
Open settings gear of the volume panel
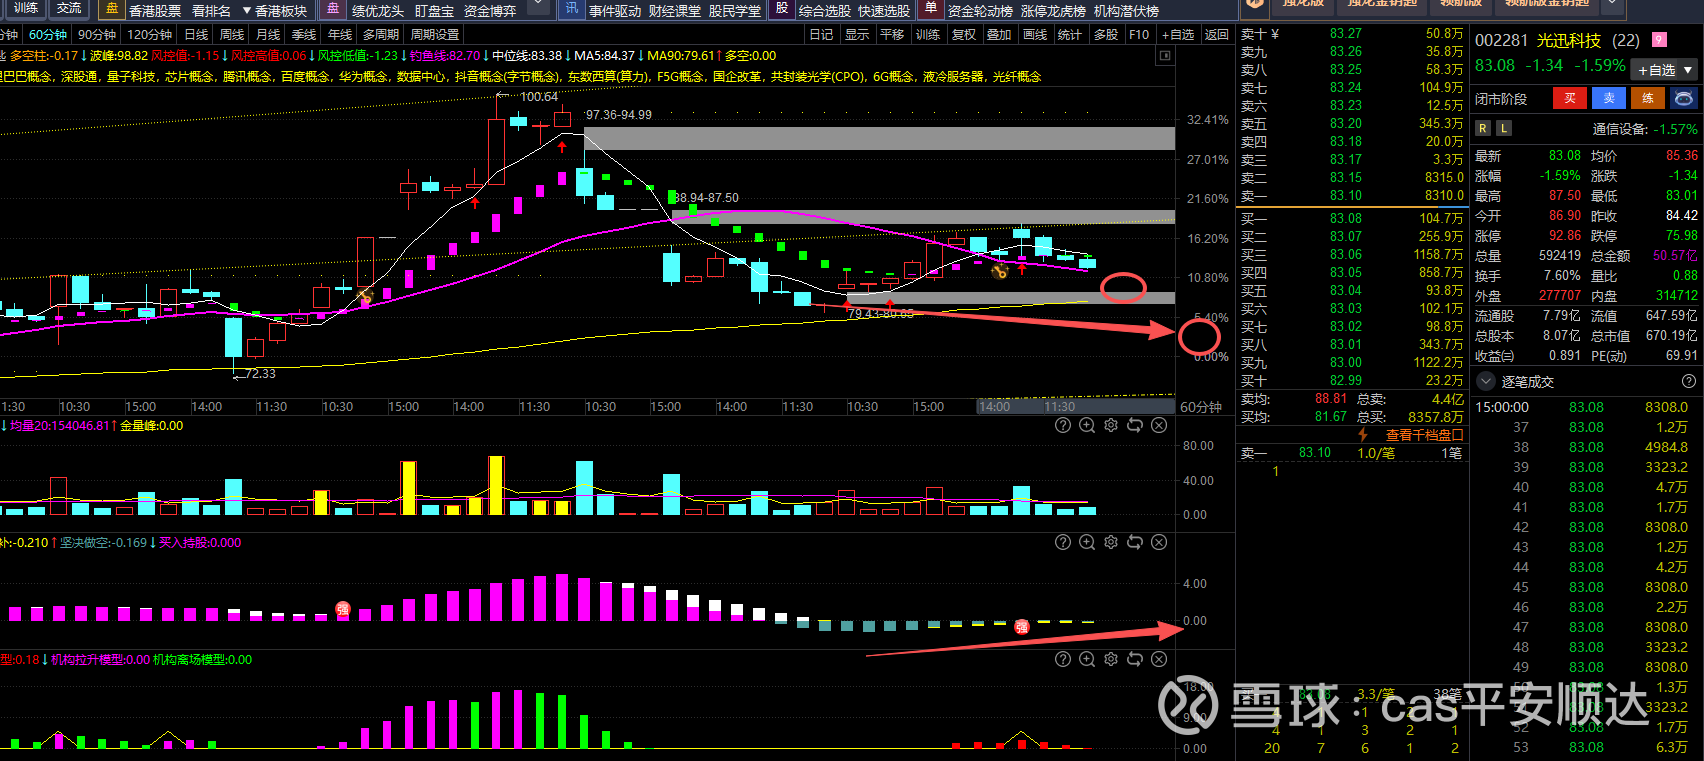point(1111,425)
